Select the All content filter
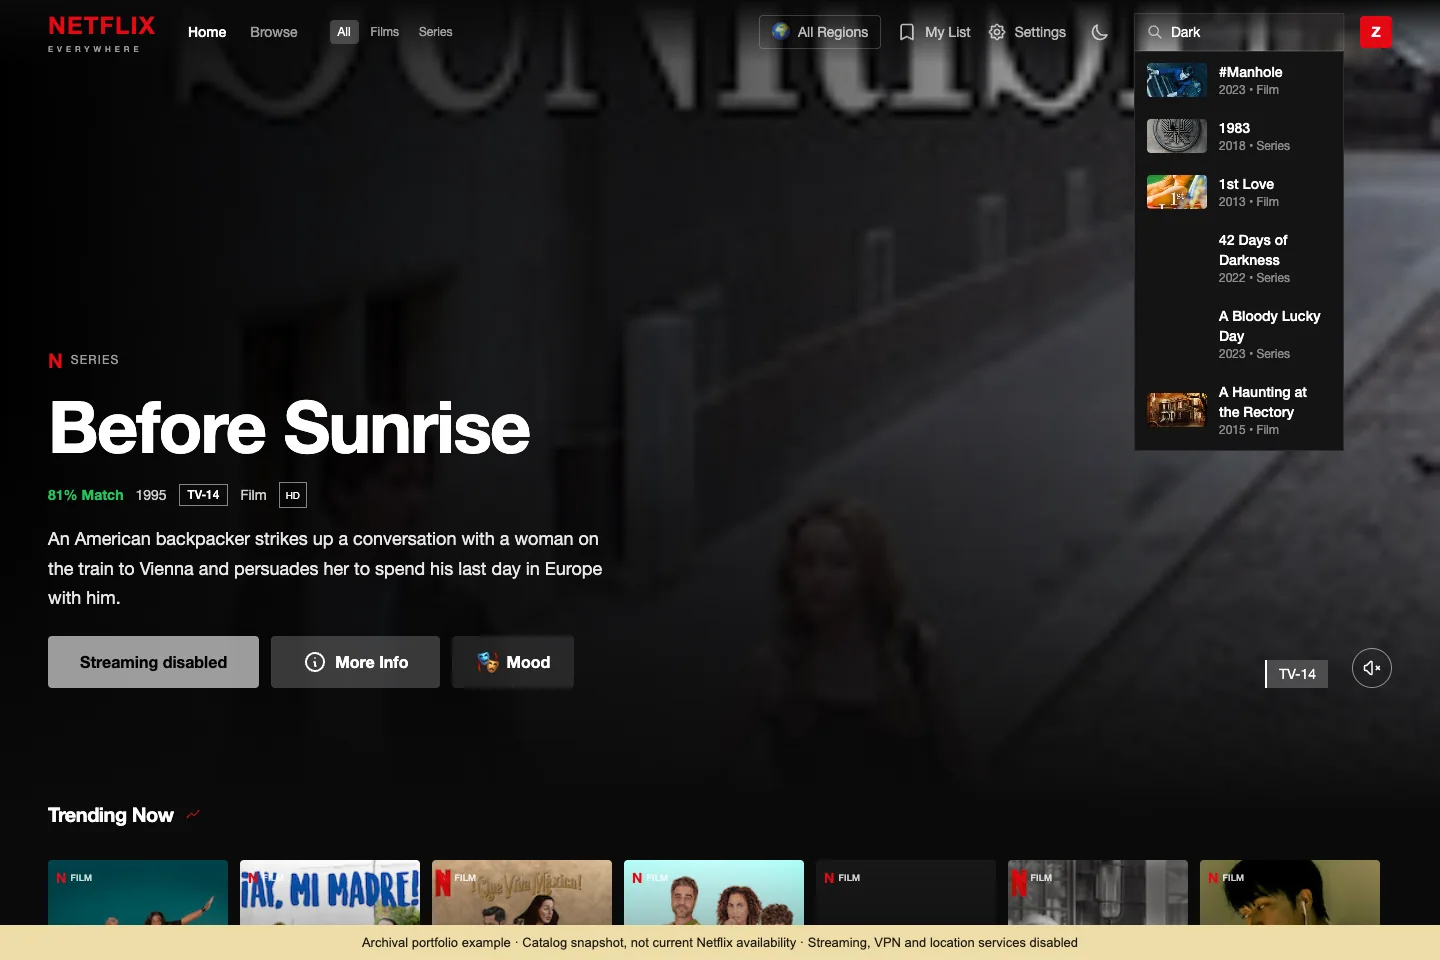The height and width of the screenshot is (960, 1440). point(344,32)
